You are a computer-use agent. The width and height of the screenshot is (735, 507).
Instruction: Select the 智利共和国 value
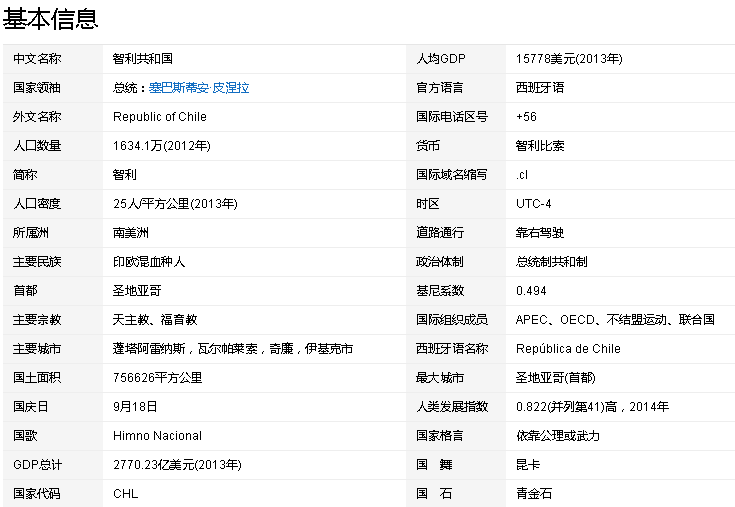[x=142, y=59]
